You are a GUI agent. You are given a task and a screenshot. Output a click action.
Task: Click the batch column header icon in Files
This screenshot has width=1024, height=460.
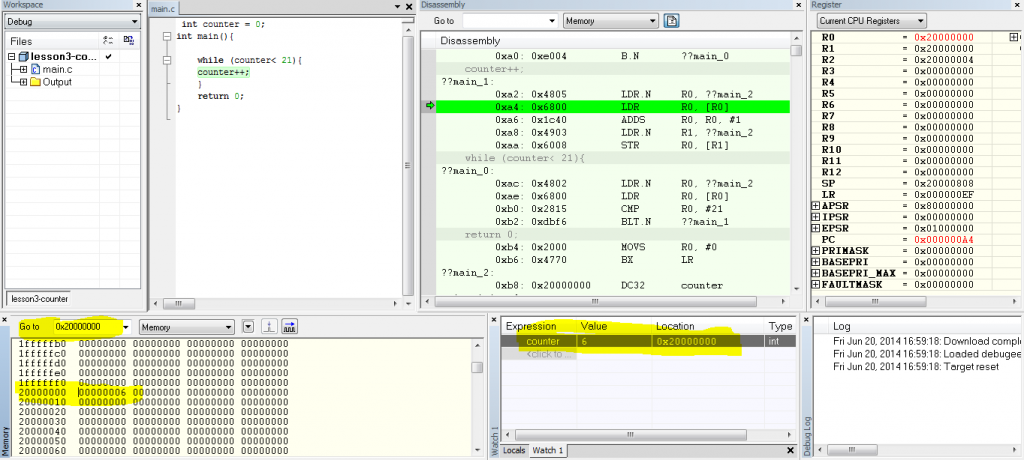[x=129, y=41]
